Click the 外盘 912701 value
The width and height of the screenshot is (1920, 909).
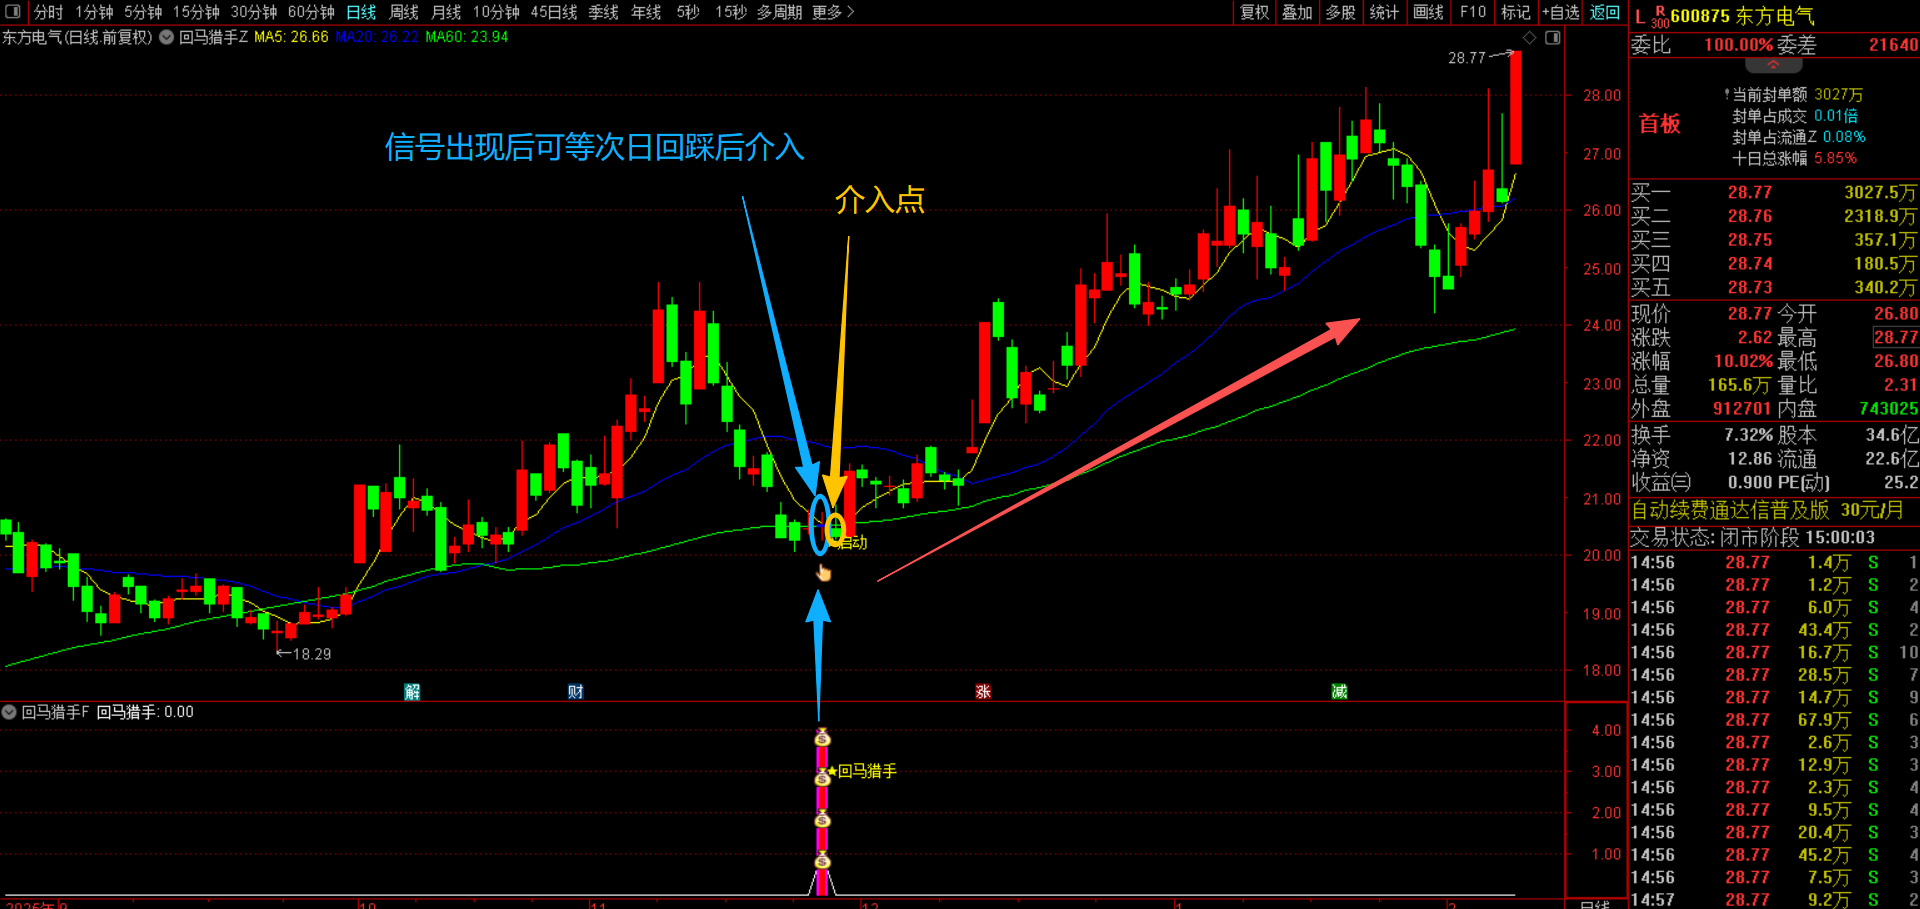(1742, 409)
